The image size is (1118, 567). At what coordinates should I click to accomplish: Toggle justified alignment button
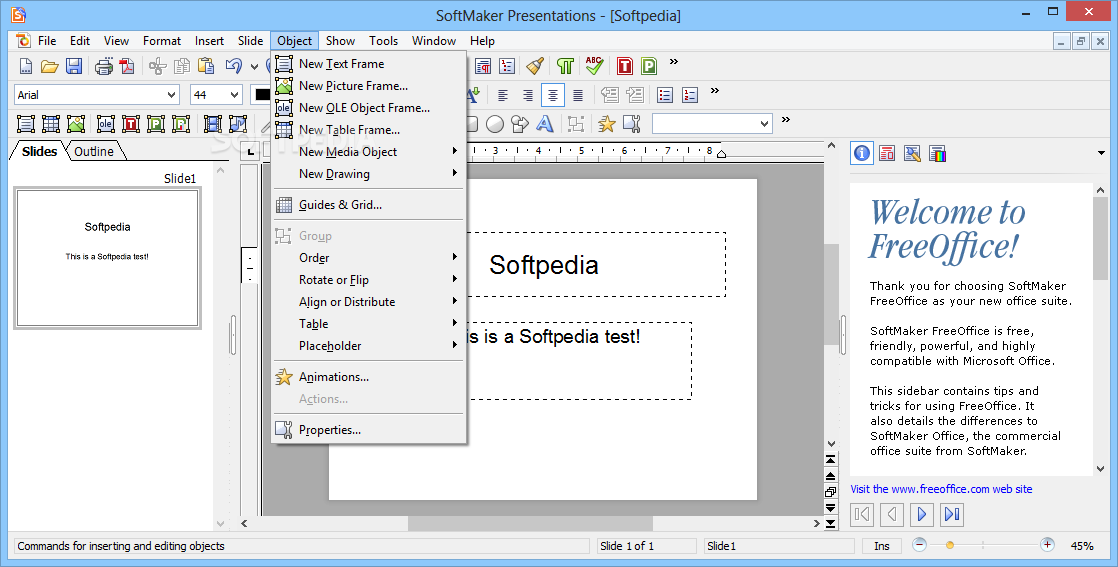pyautogui.click(x=578, y=95)
